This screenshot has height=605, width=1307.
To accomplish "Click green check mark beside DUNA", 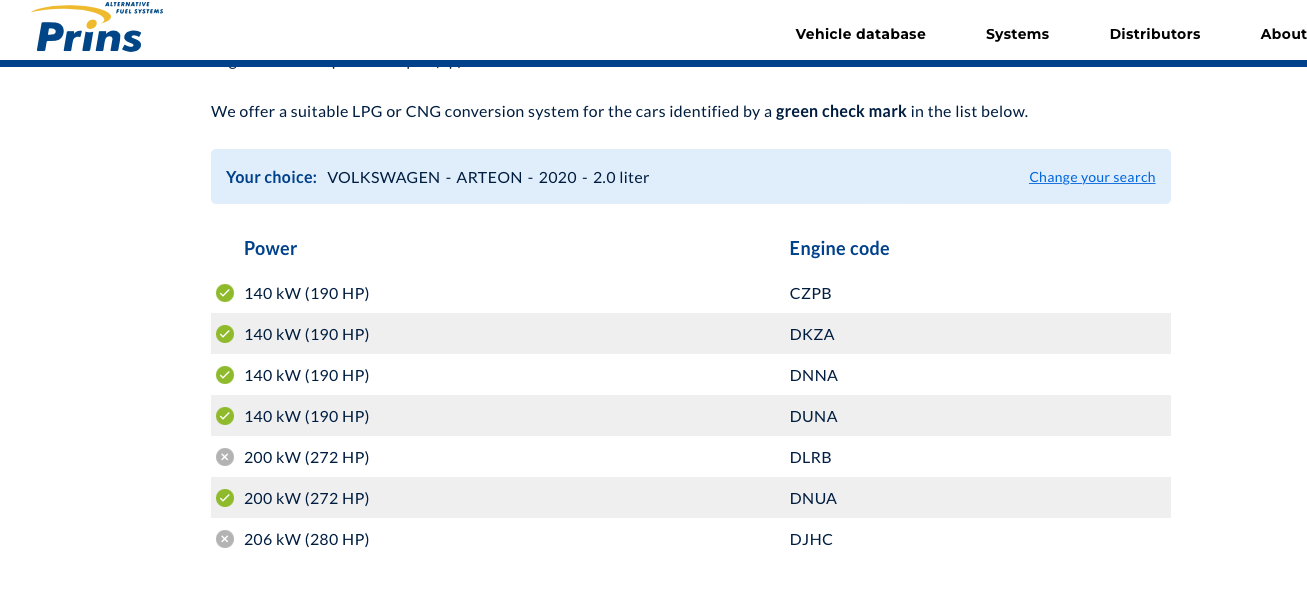I will pyautogui.click(x=225, y=416).
